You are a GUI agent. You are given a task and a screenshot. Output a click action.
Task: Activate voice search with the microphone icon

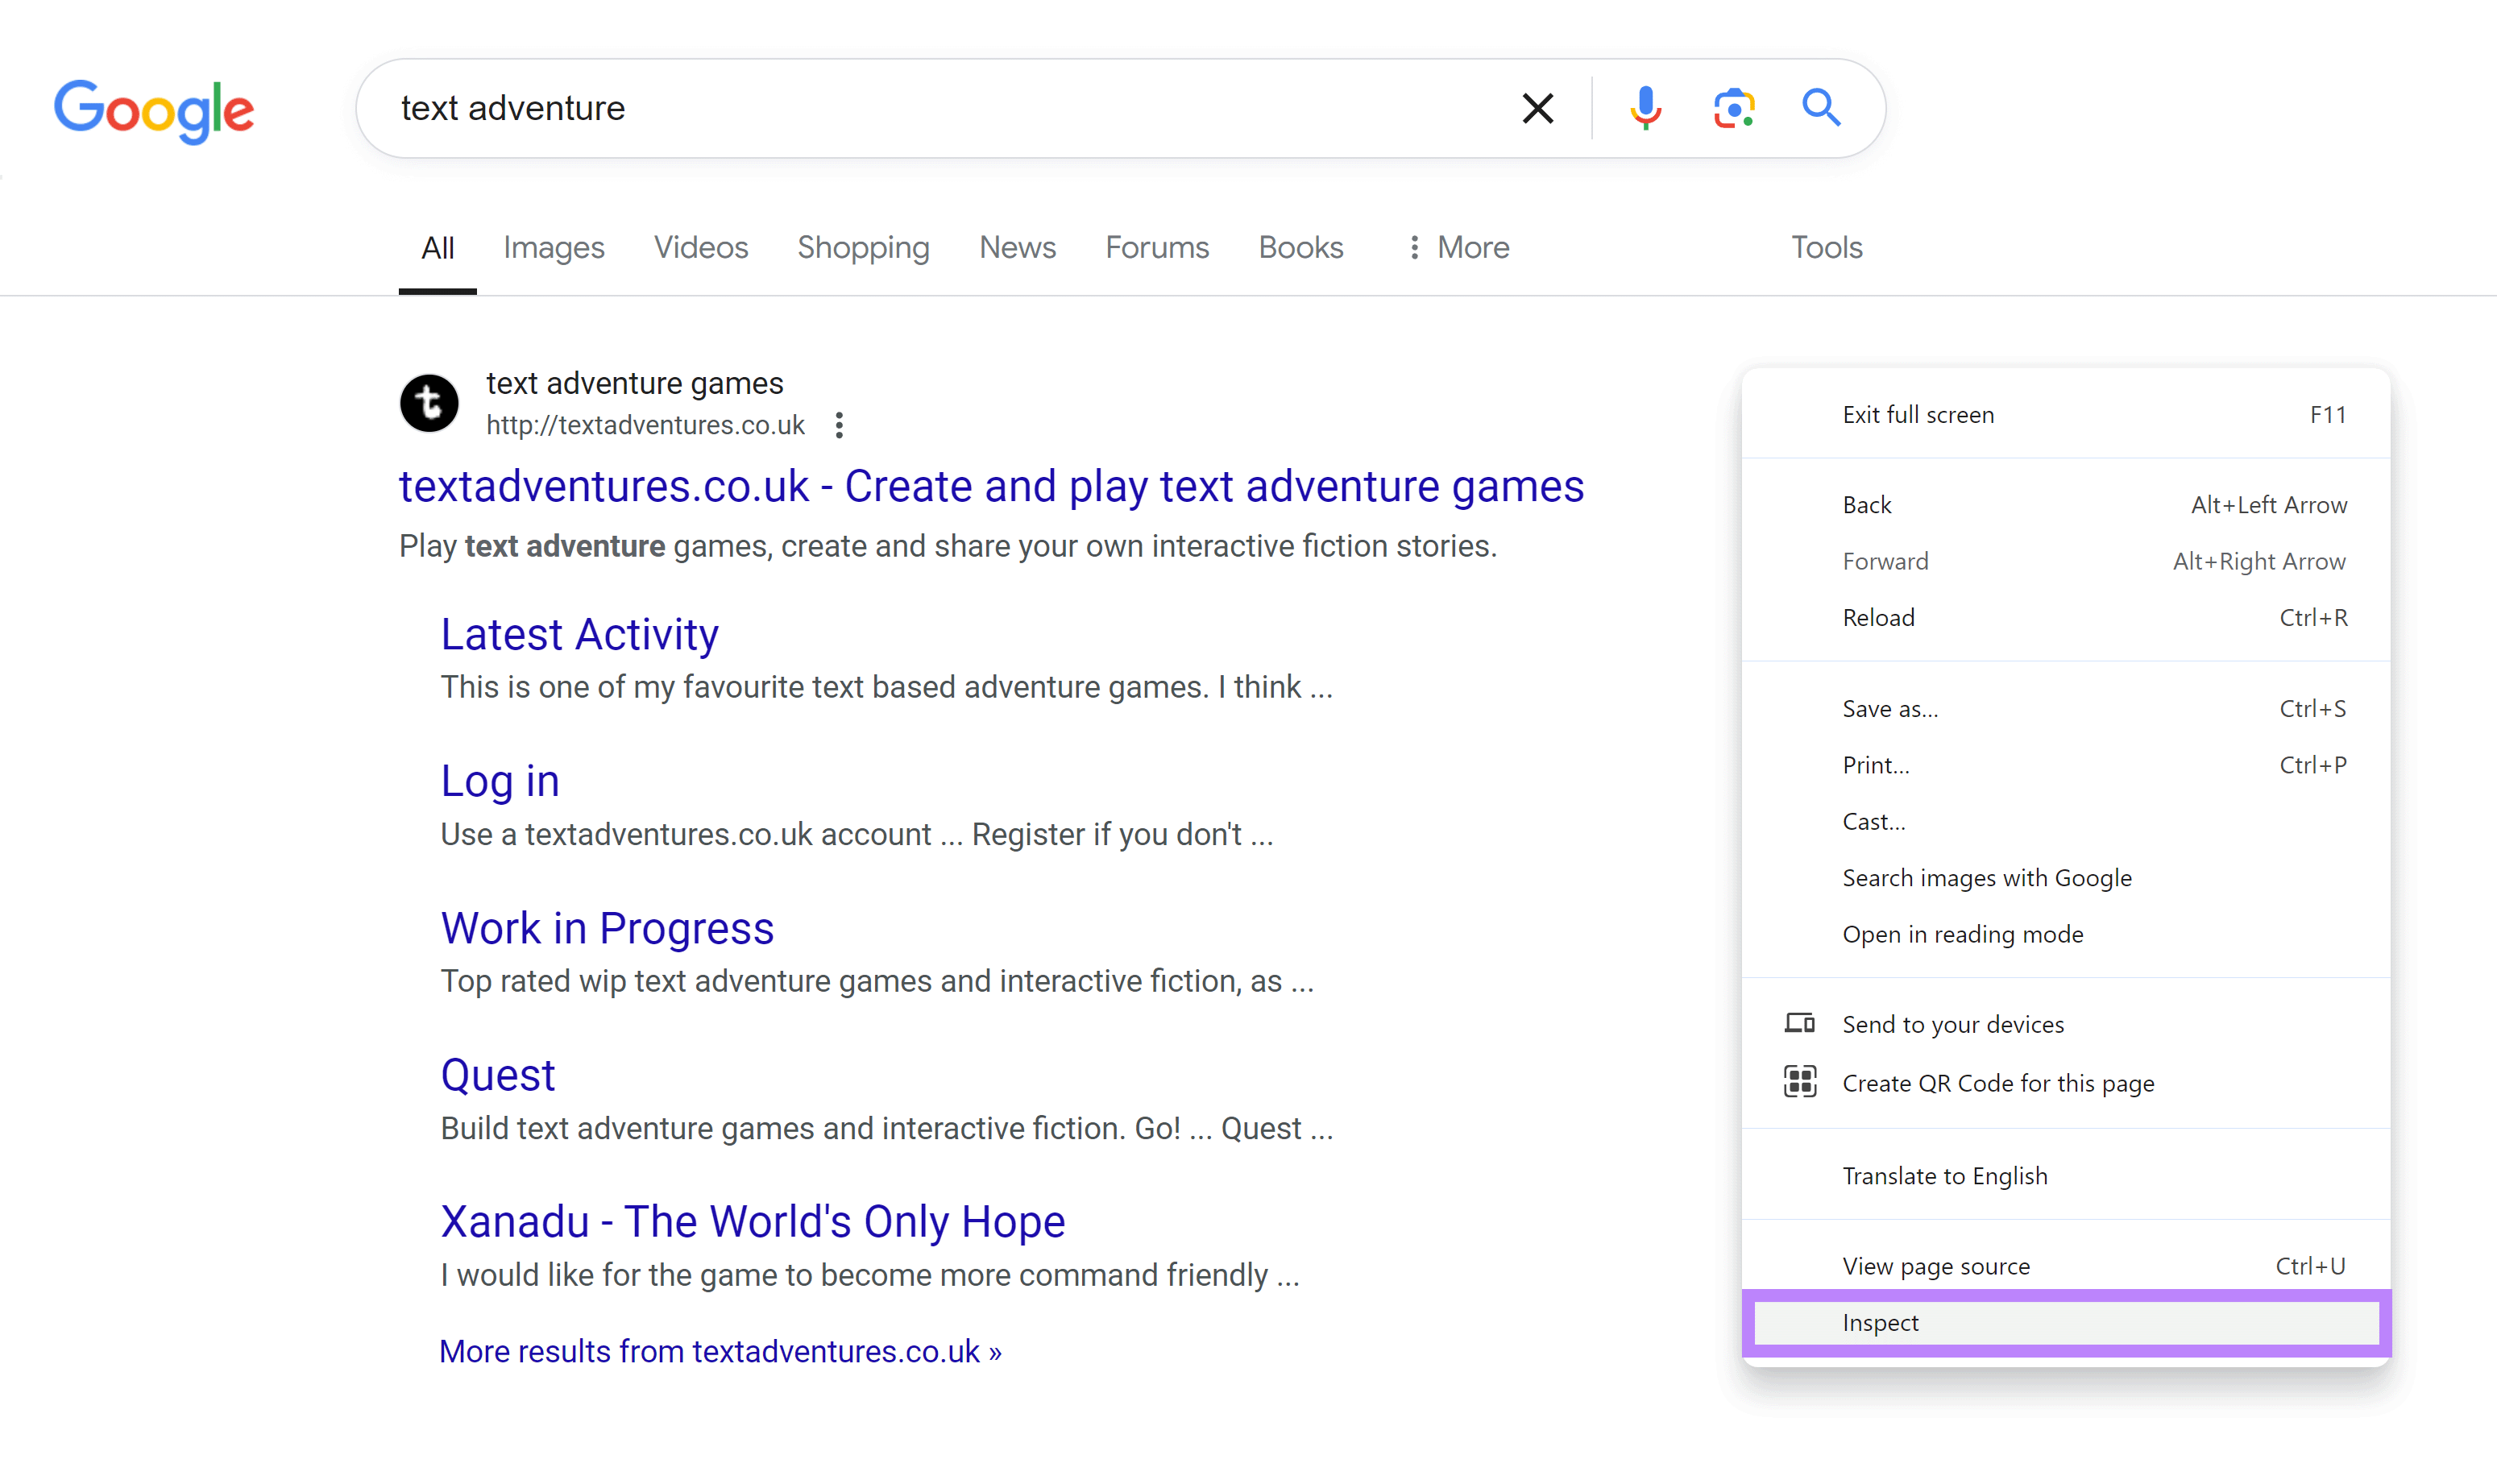[x=1644, y=108]
